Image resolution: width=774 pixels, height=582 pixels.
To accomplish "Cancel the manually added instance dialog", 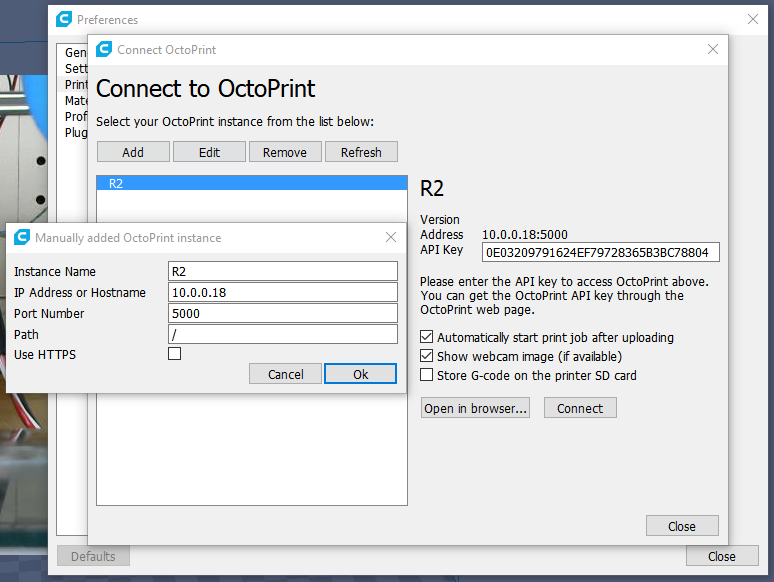I will click(x=285, y=374).
